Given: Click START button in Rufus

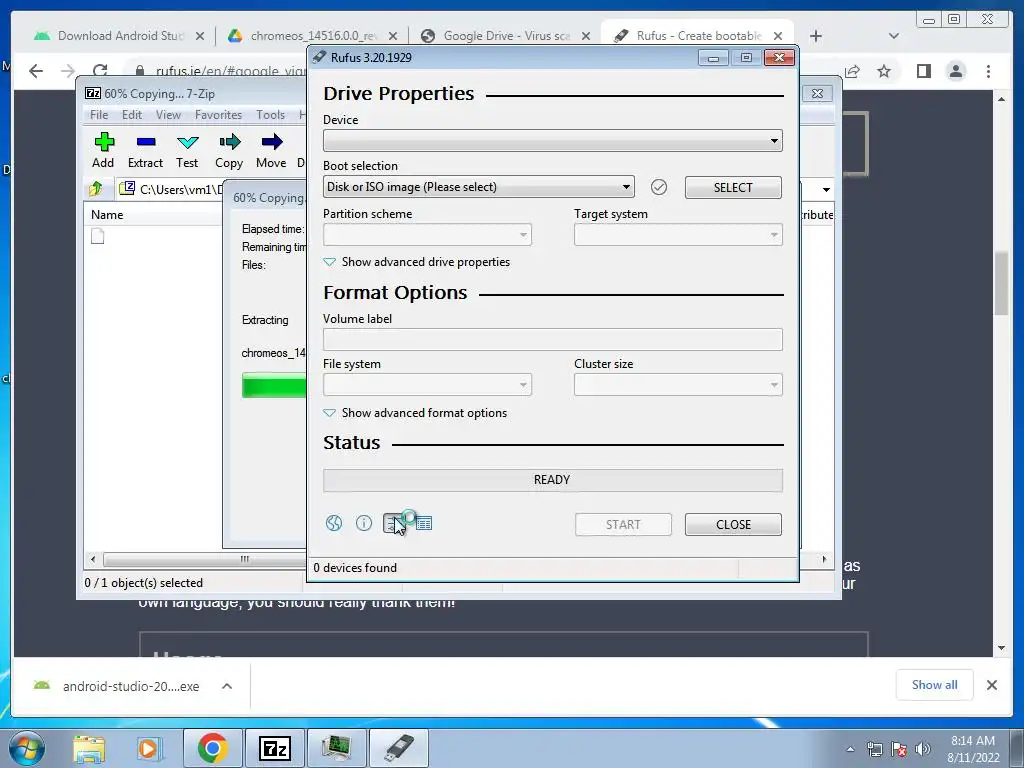Looking at the screenshot, I should [623, 524].
